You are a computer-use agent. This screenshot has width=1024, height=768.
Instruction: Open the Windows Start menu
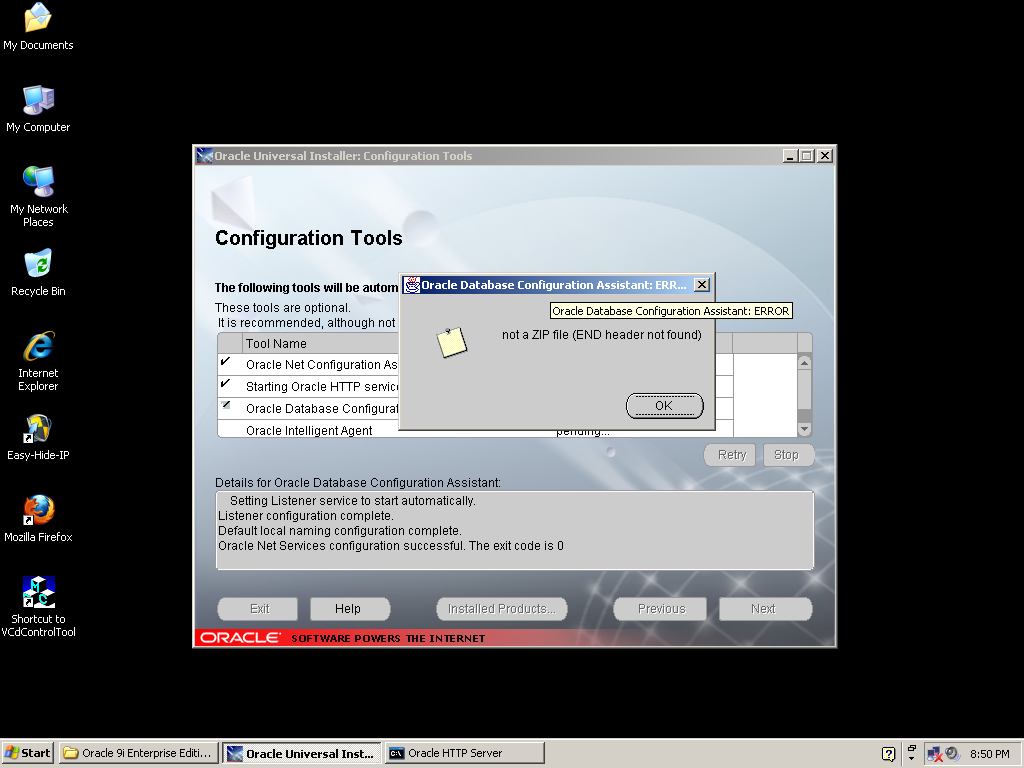pos(28,753)
